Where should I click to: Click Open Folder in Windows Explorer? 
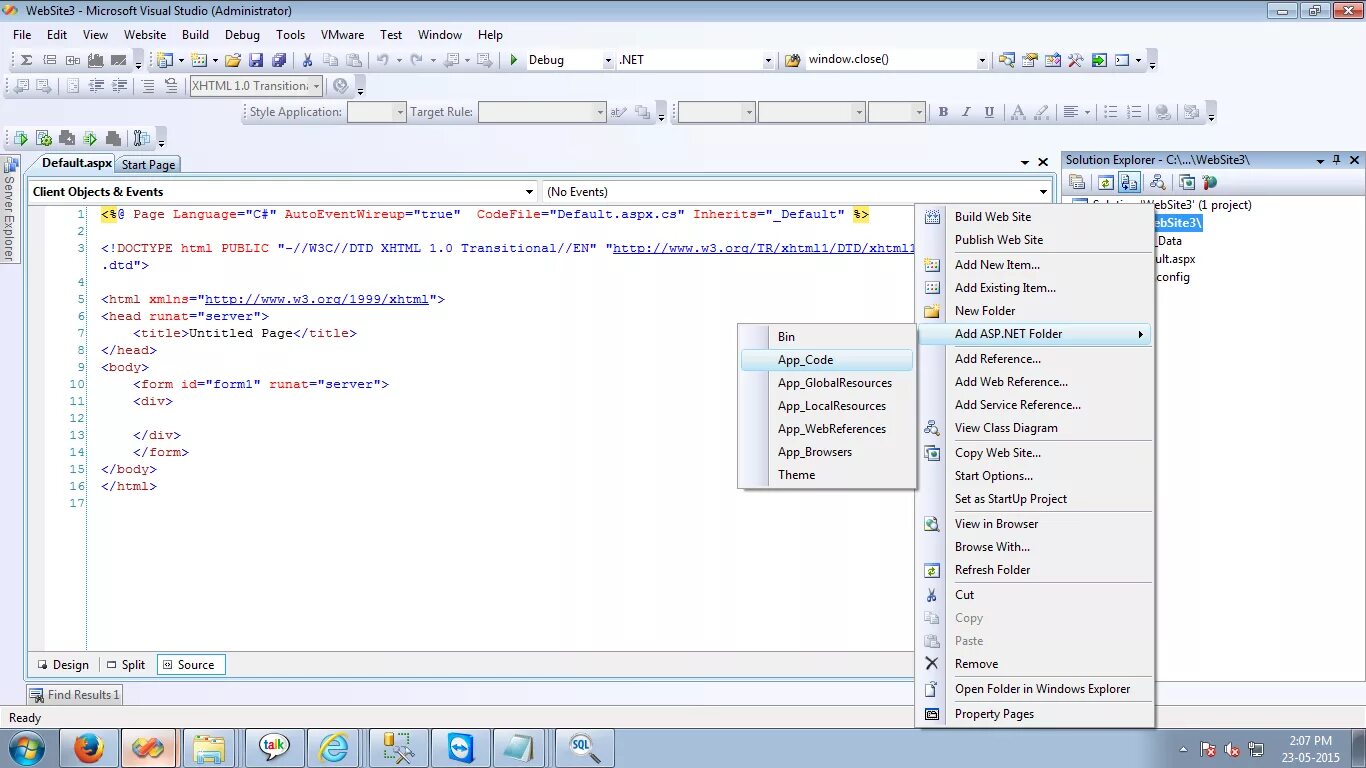(x=1035, y=689)
